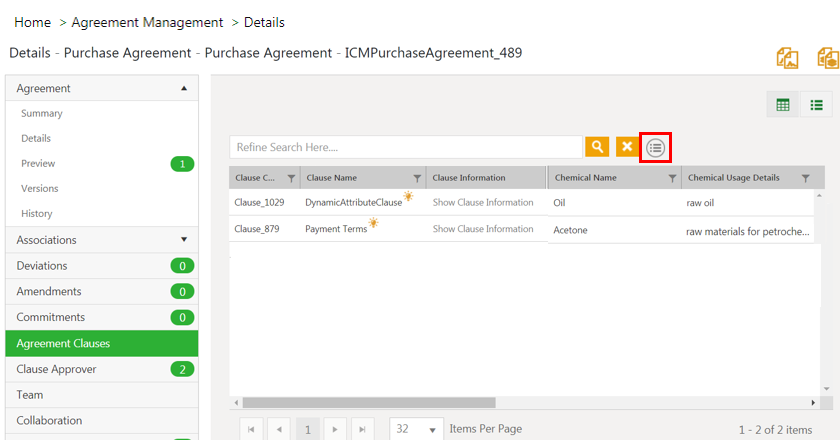Open filter for Chemical Name column
840x441 pixels.
[x=672, y=178]
